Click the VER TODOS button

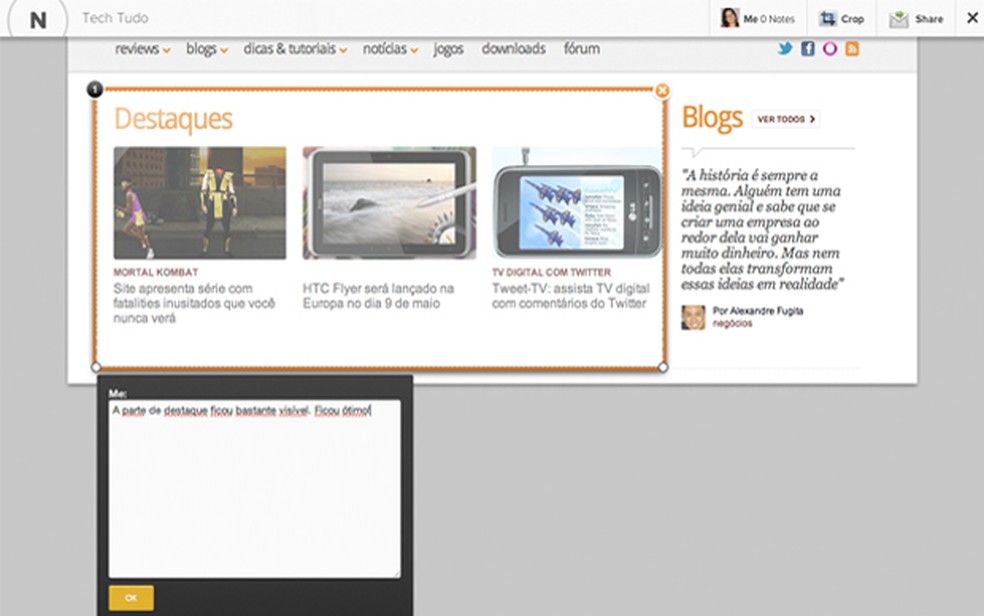point(786,119)
